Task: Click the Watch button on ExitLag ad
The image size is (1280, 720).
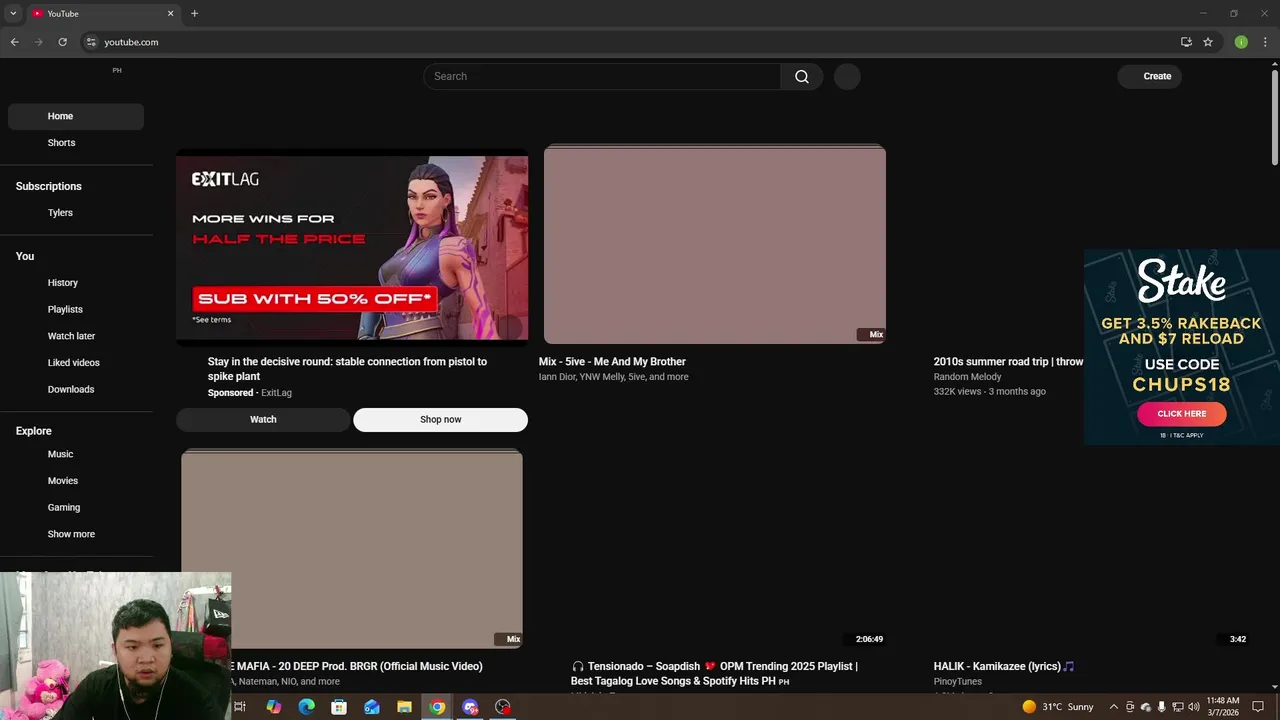Action: coord(263,420)
